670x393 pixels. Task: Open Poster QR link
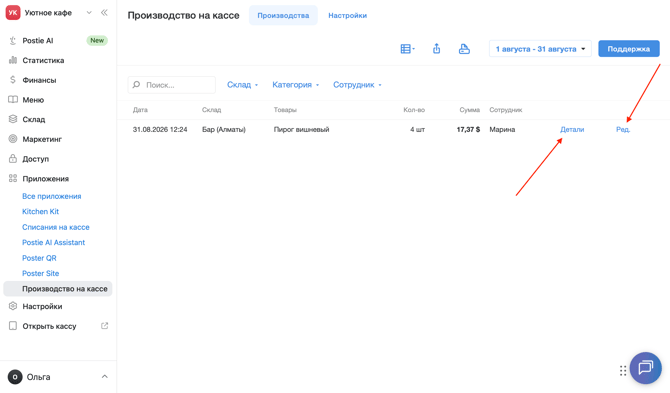point(39,258)
